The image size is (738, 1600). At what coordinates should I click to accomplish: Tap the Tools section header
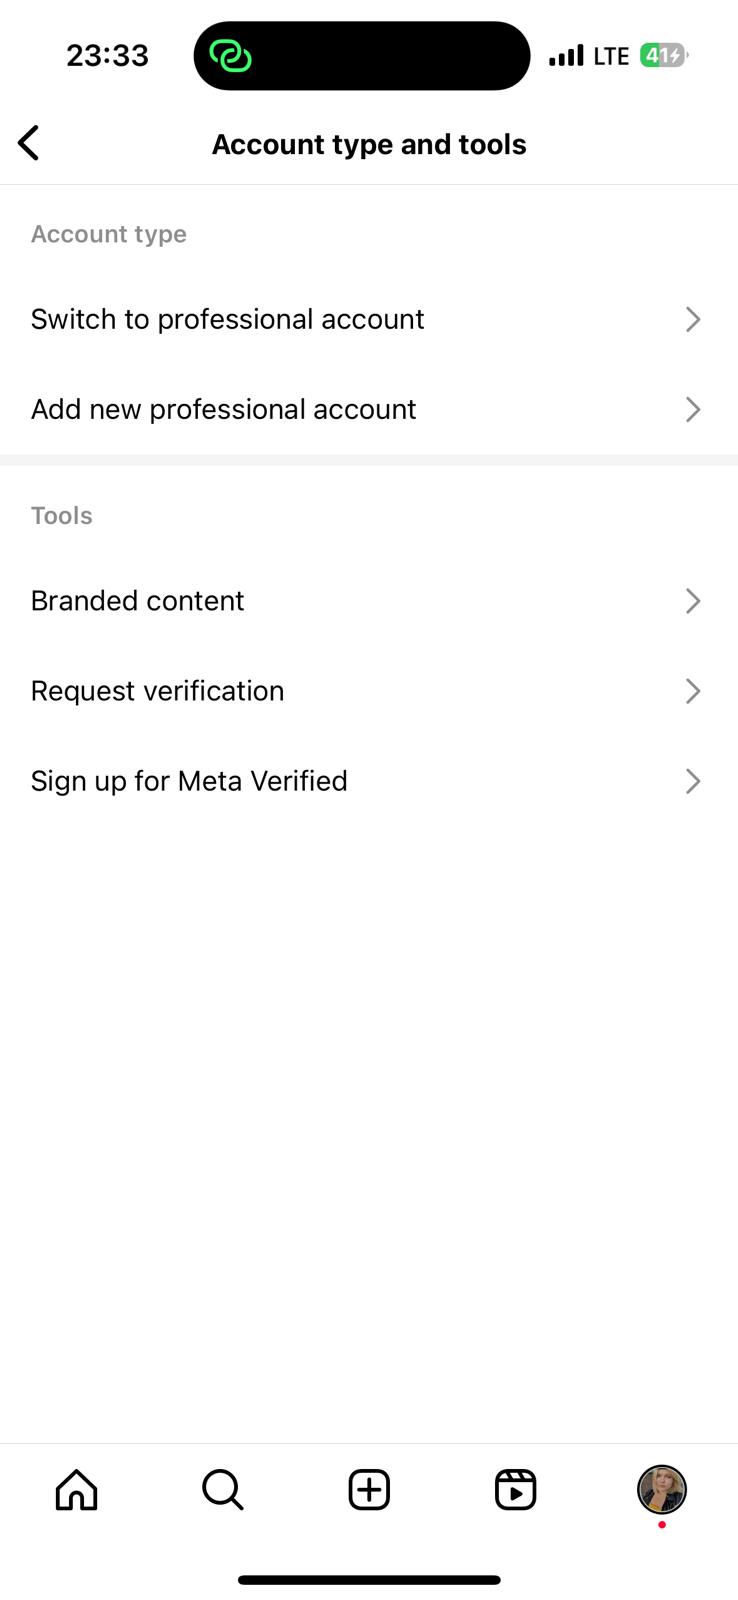[61, 515]
